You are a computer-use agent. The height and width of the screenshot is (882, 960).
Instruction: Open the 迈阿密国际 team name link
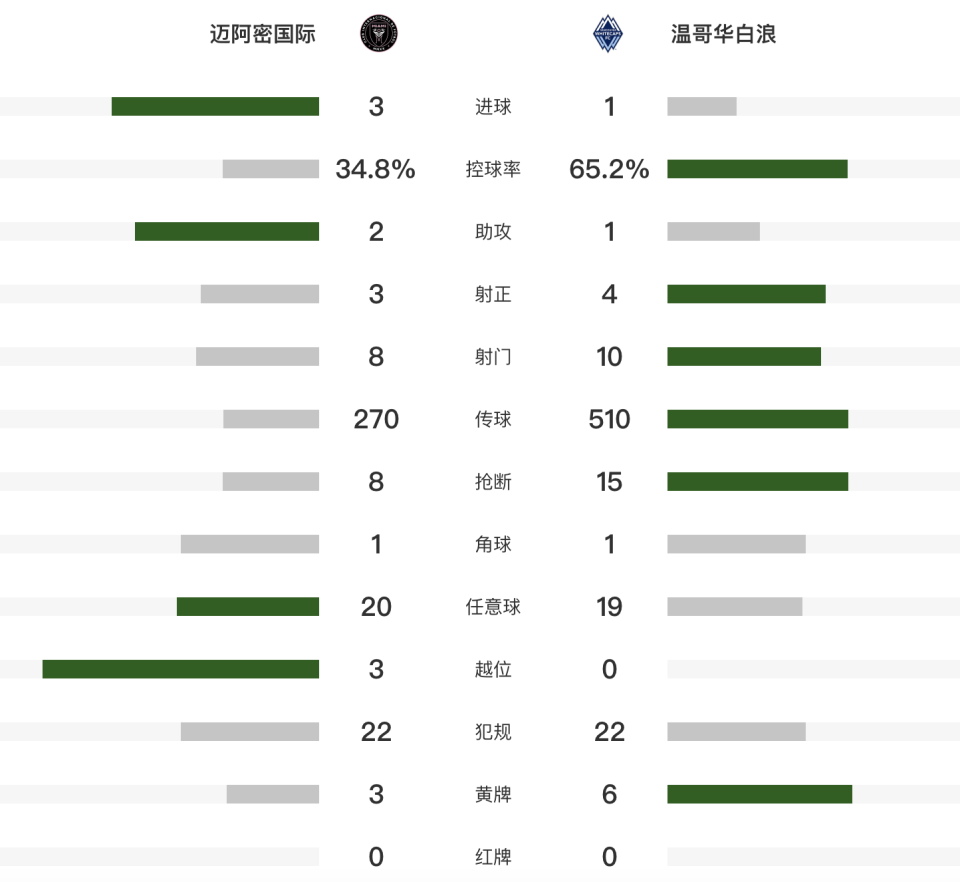(x=263, y=35)
